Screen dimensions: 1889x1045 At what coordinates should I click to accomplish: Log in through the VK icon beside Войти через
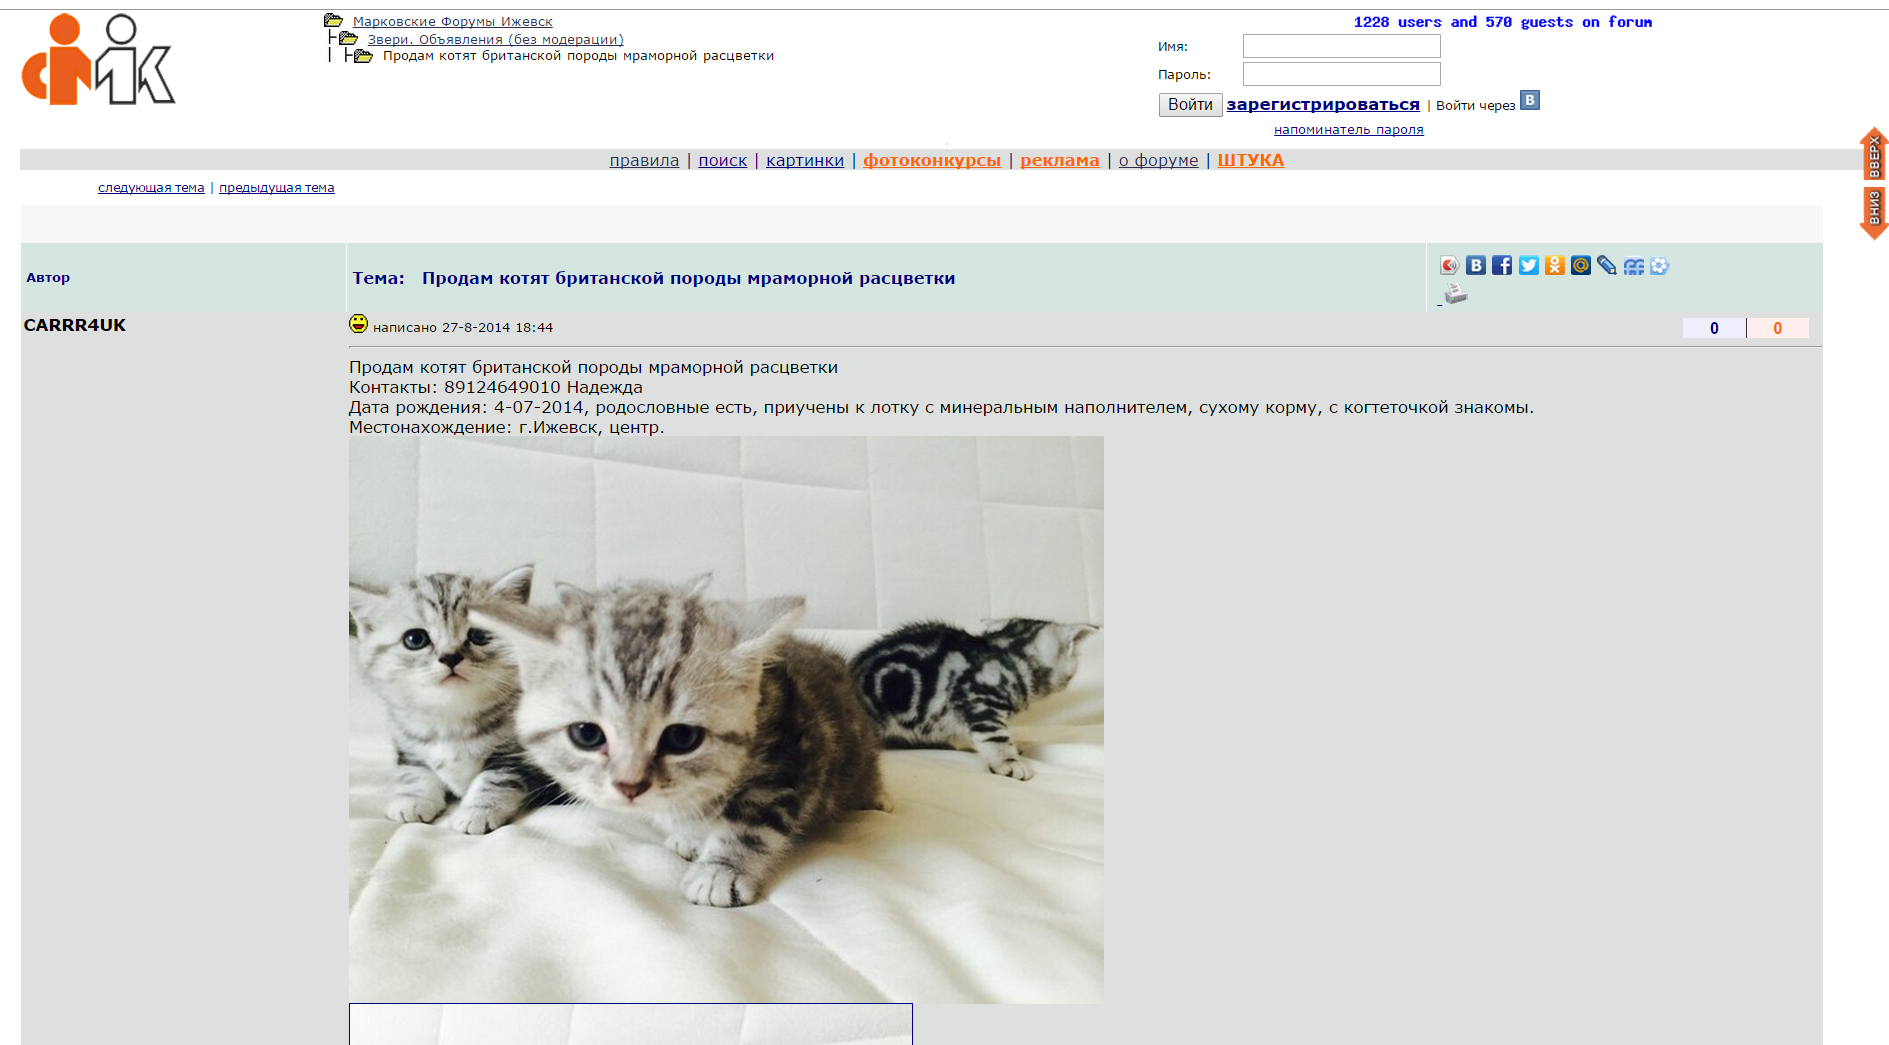coord(1530,100)
